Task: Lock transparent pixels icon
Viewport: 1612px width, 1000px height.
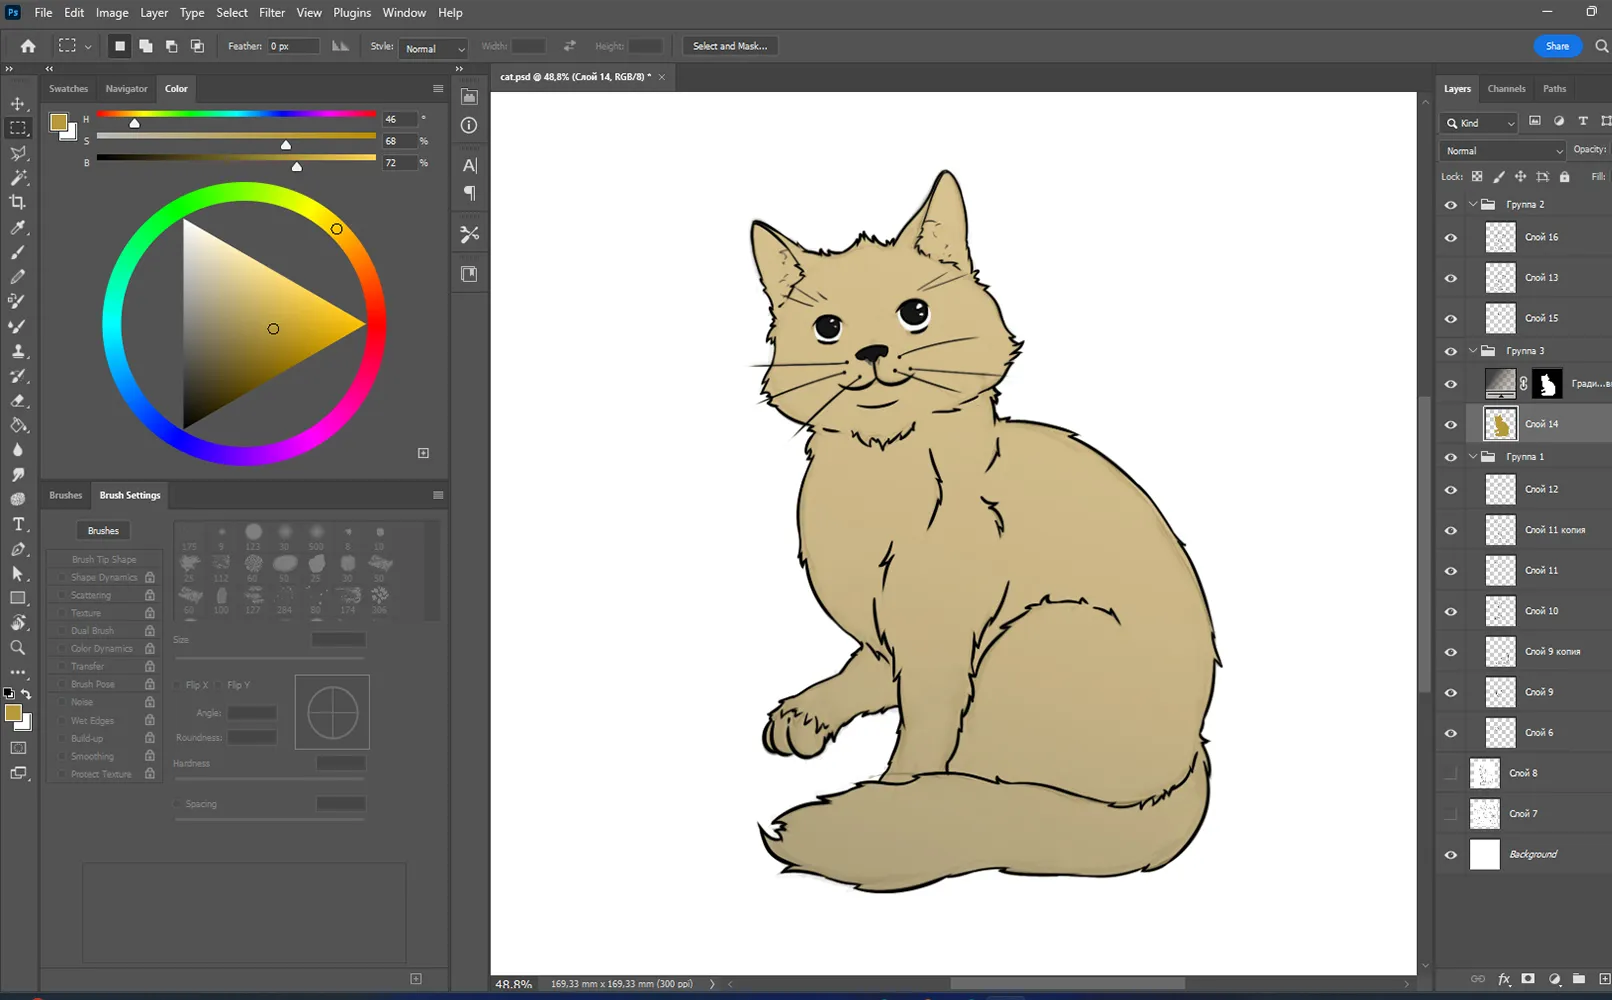Action: coord(1477,177)
